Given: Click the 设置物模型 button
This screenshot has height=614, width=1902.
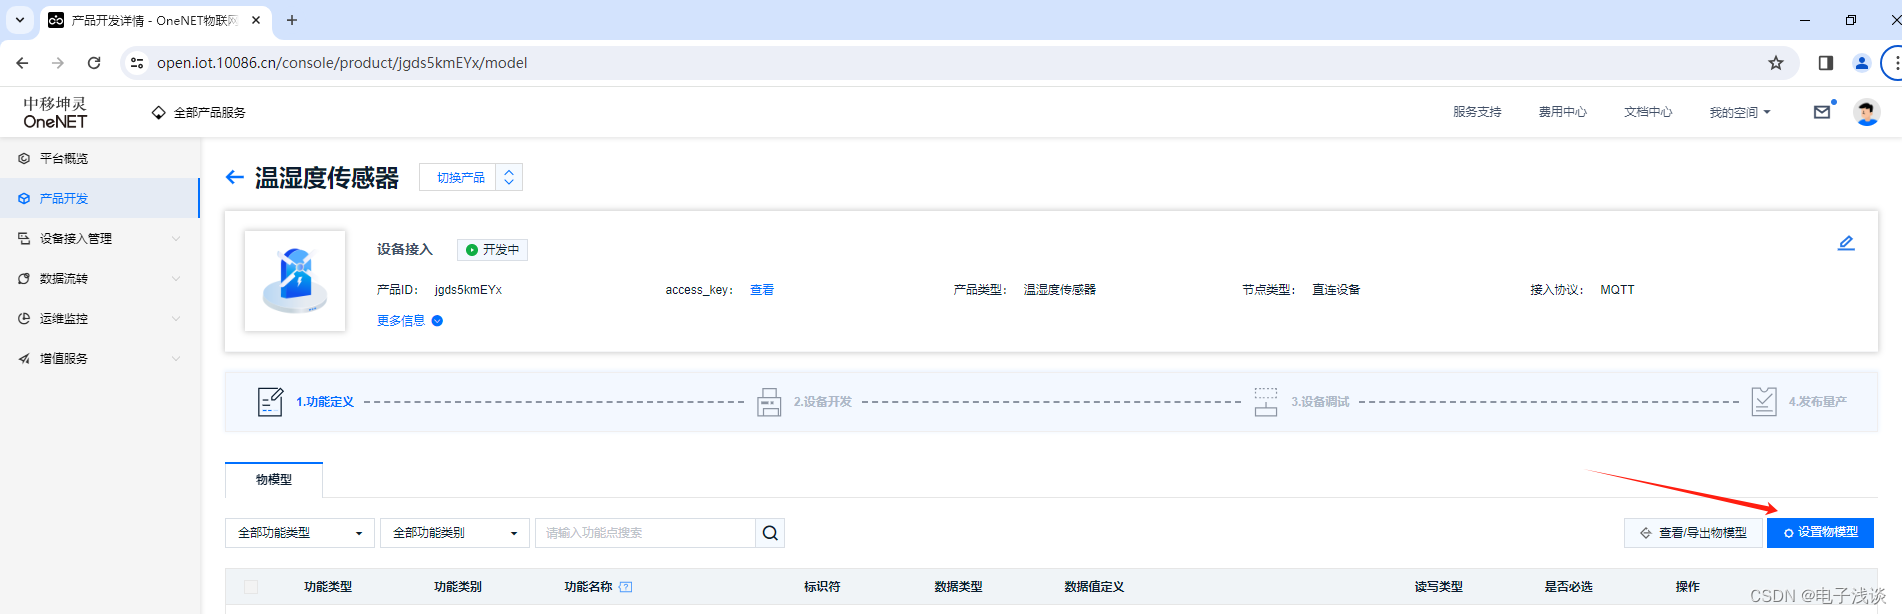Looking at the screenshot, I should point(1820,533).
